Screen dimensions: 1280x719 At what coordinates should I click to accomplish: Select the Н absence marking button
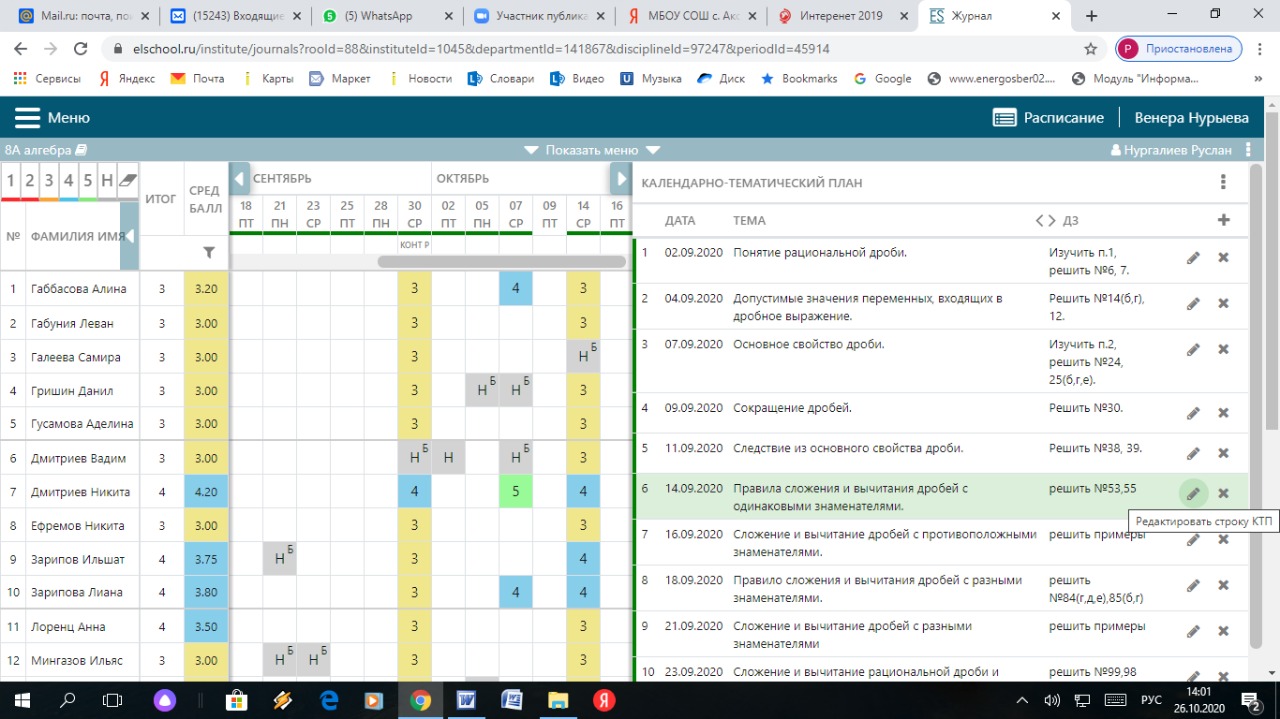point(107,181)
